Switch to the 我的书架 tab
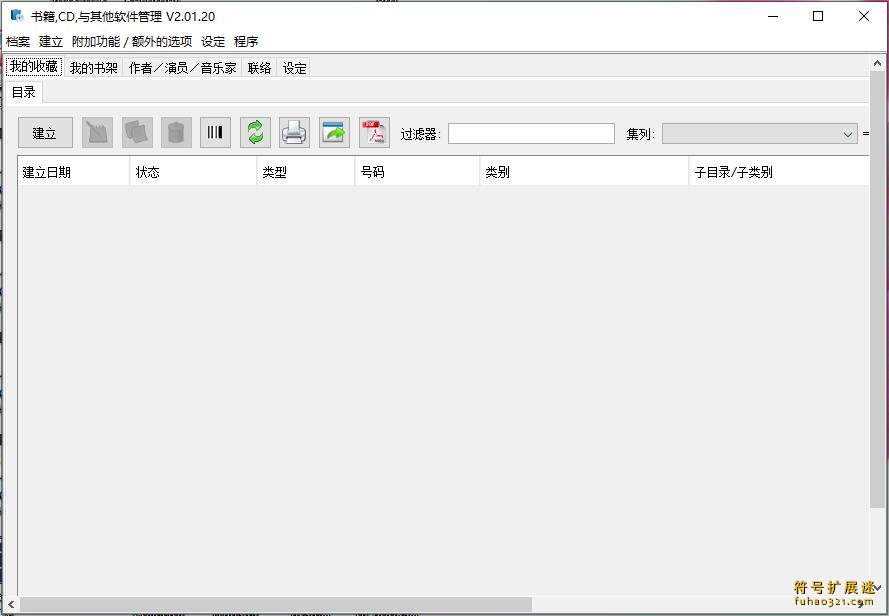Viewport: 889px width, 616px height. coord(94,68)
